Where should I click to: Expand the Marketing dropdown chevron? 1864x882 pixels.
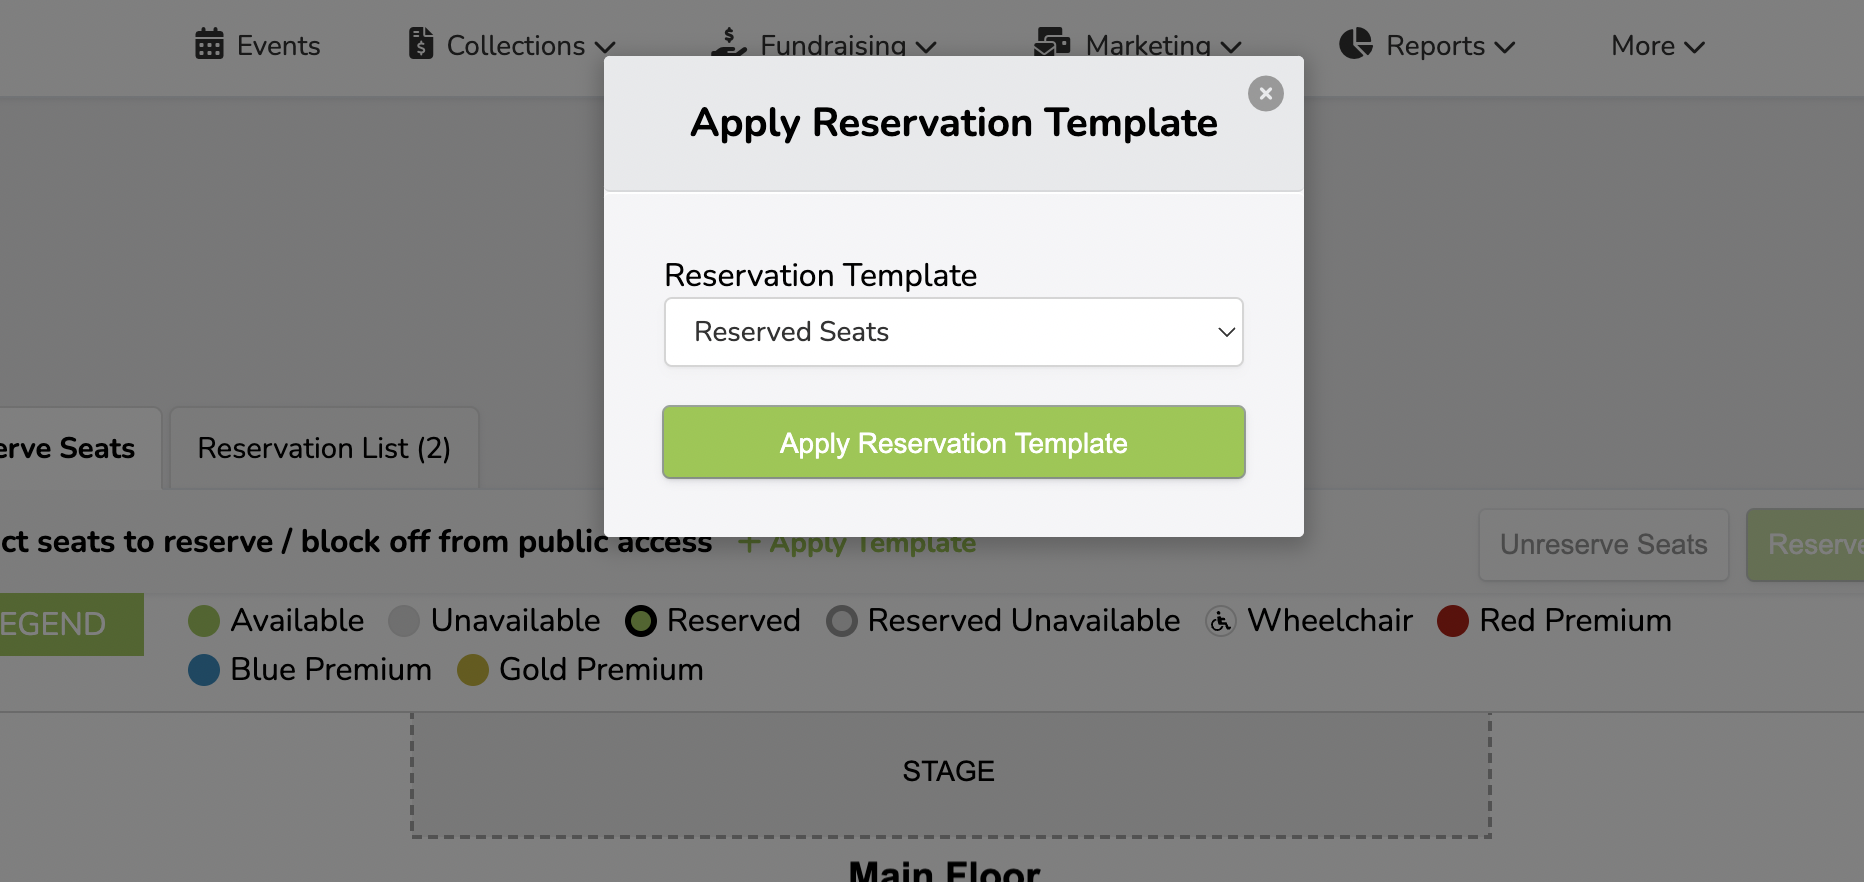pyautogui.click(x=1231, y=46)
